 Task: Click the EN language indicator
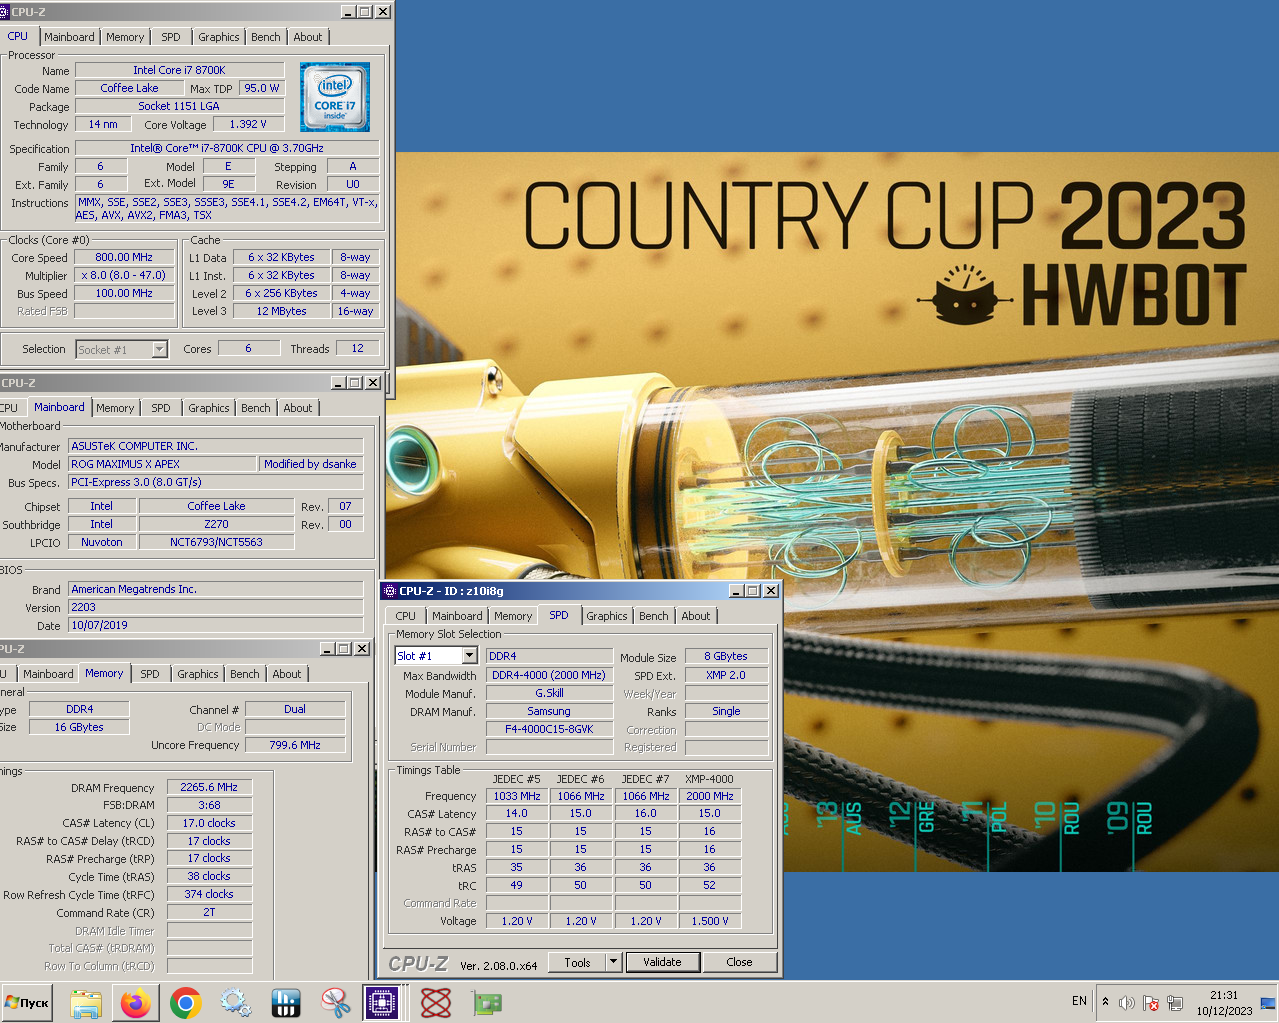tap(1079, 1001)
